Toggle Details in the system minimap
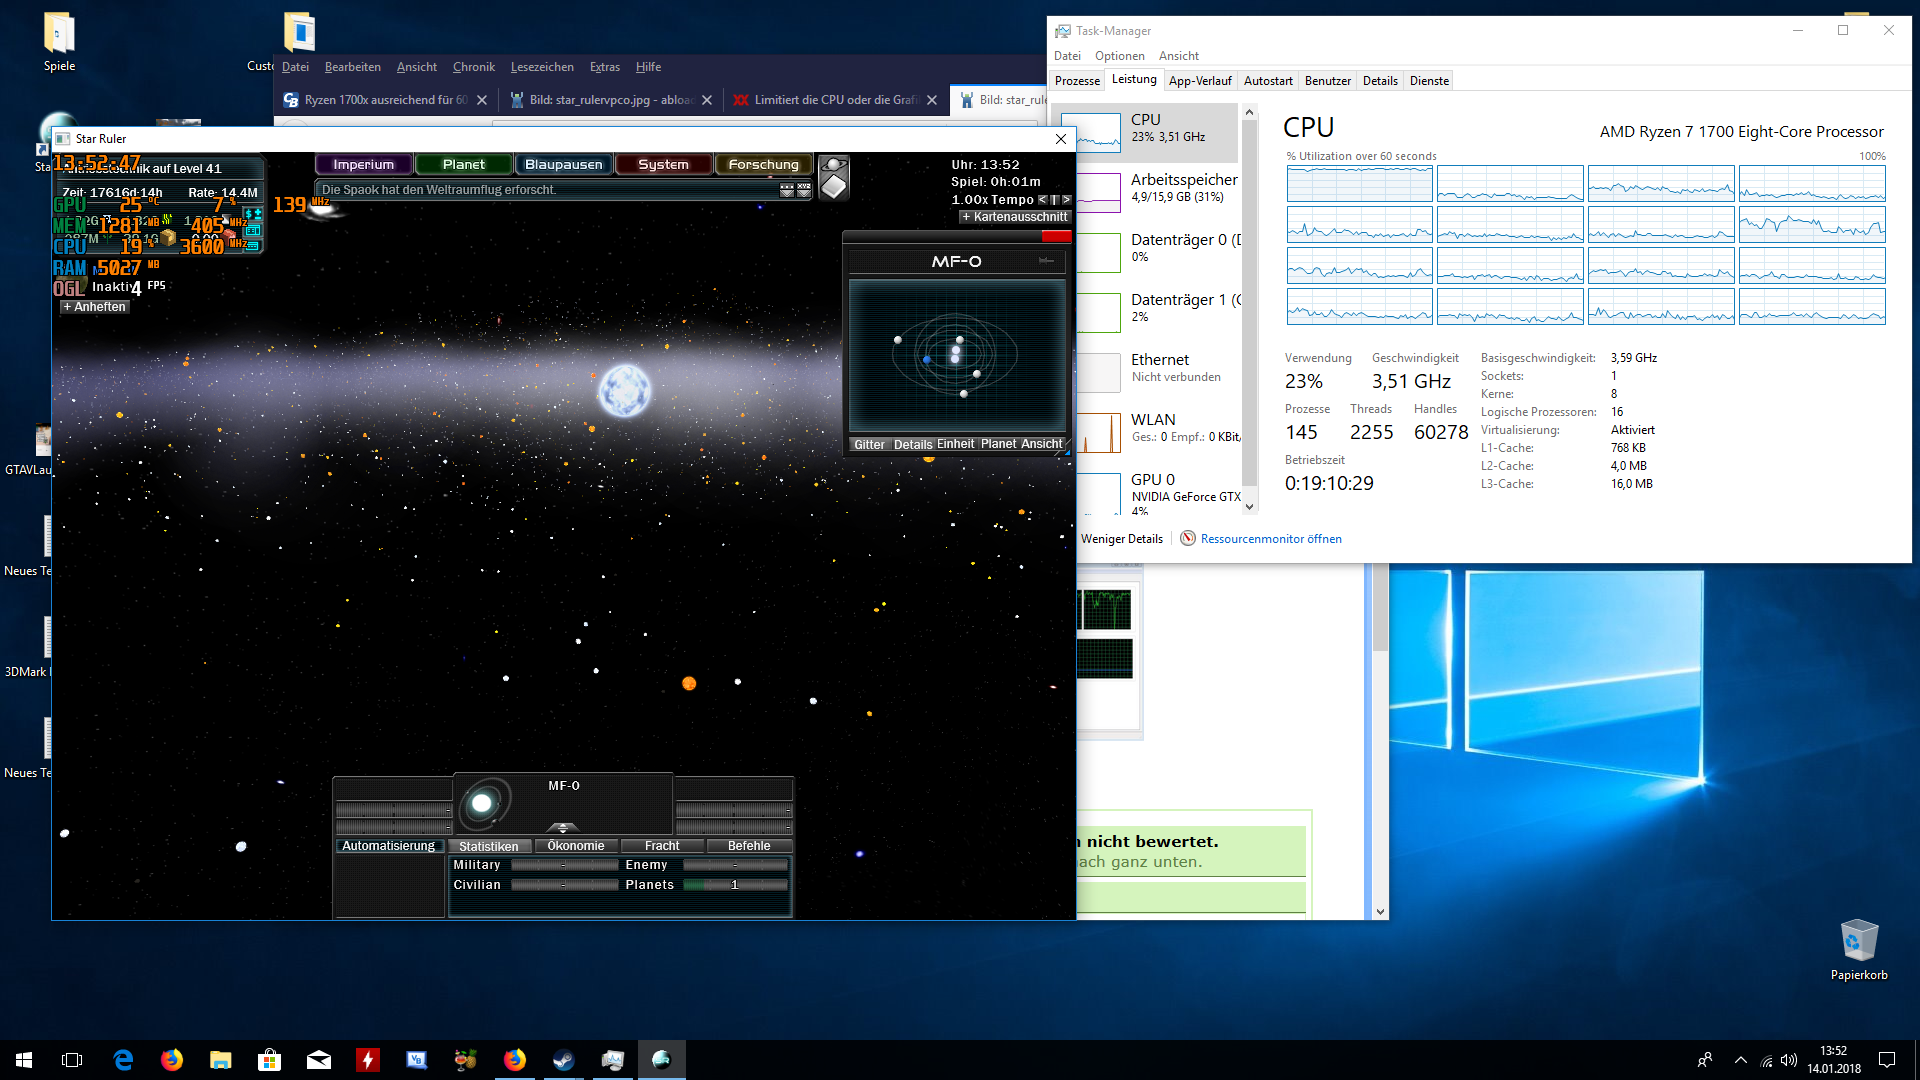1920x1080 pixels. [x=912, y=445]
